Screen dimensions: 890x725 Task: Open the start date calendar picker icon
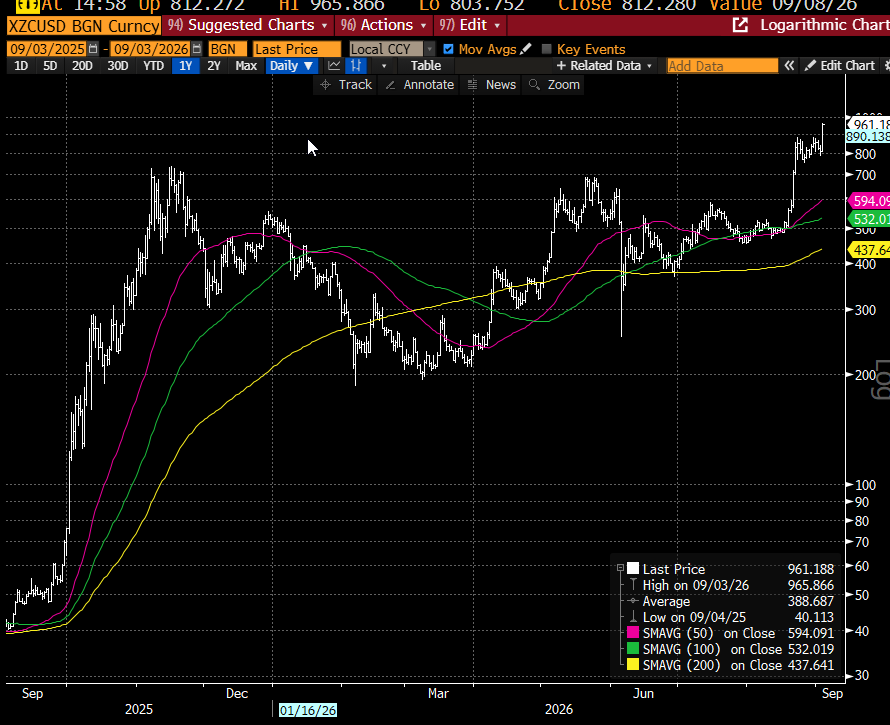pos(93,49)
